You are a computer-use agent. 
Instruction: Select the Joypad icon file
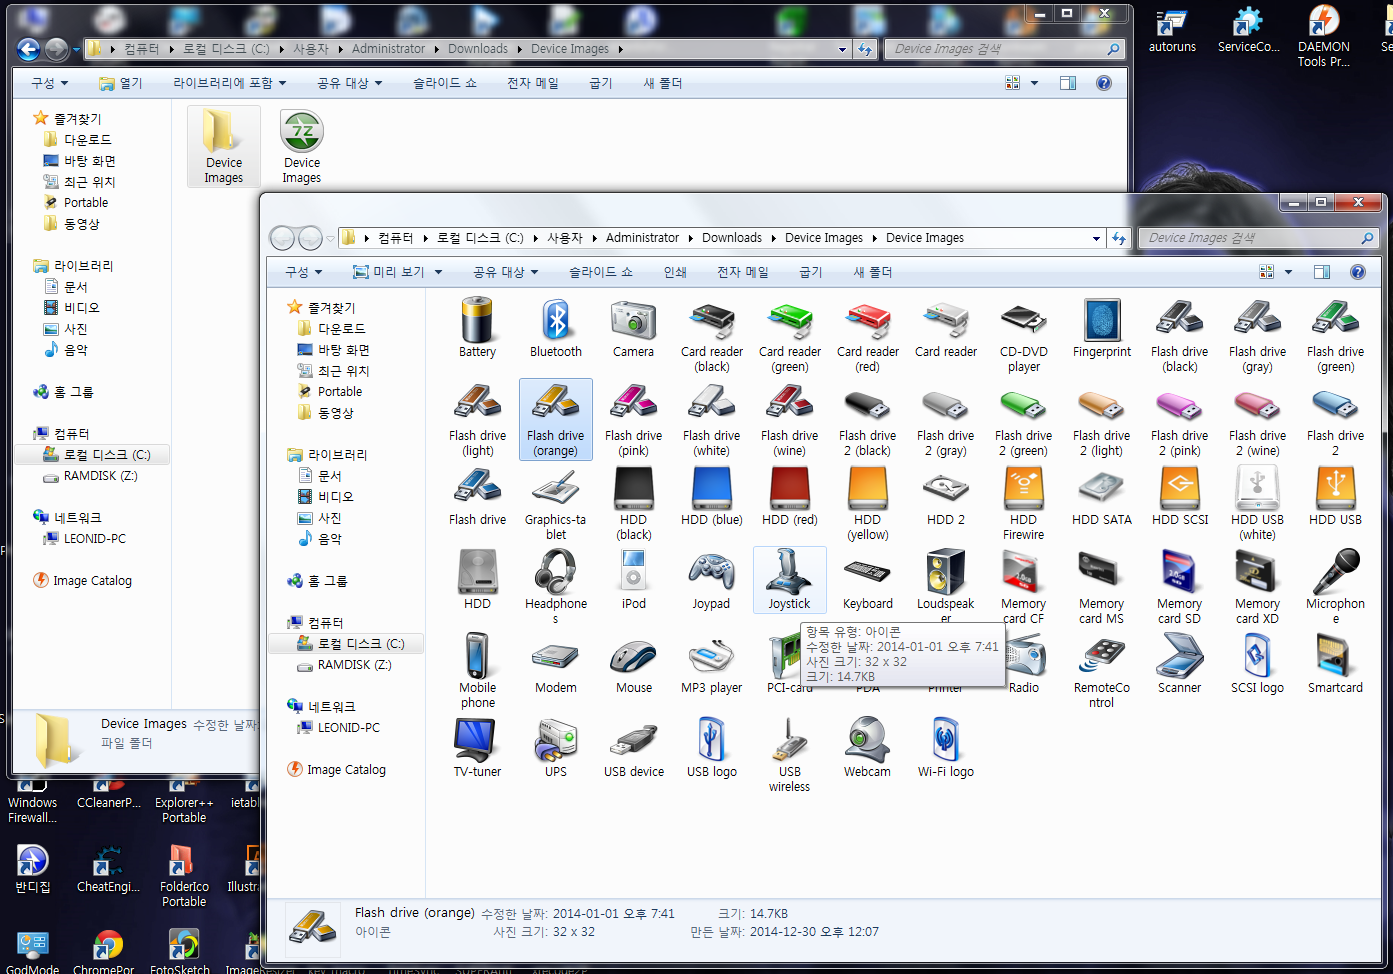click(712, 580)
